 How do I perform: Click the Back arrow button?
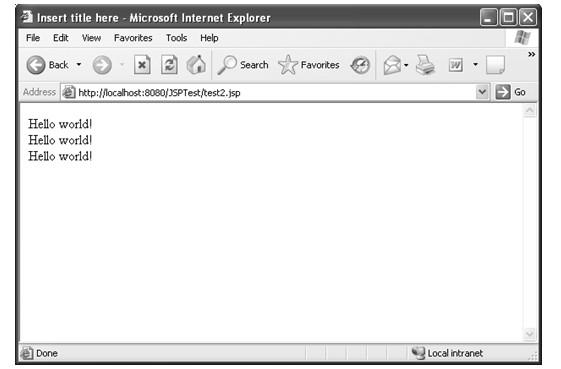point(36,65)
